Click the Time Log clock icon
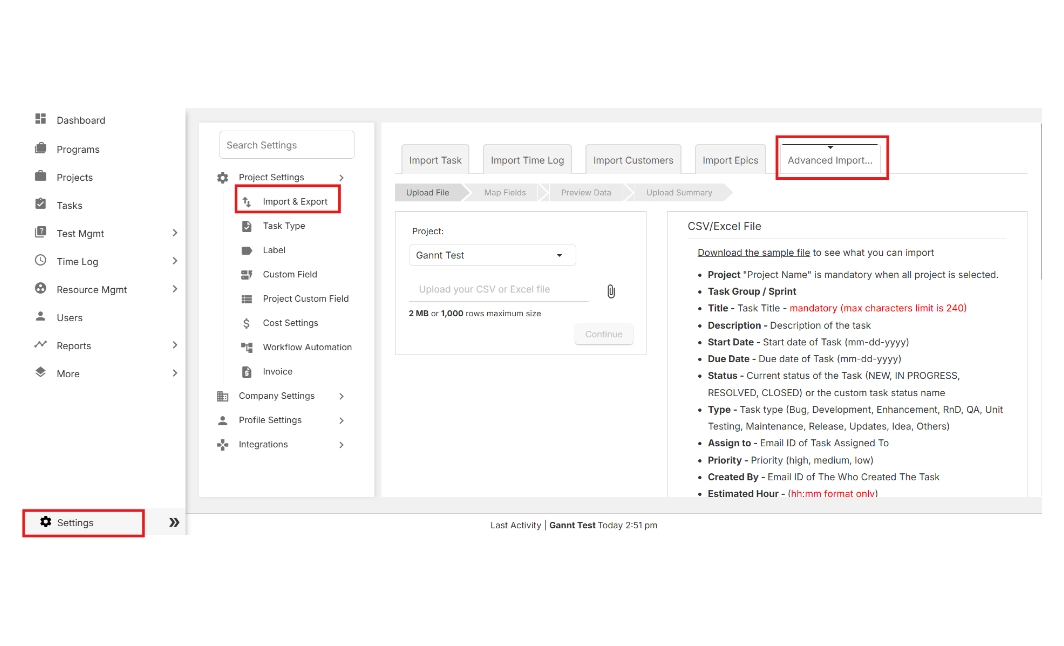This screenshot has height=646, width=1064. [x=41, y=260]
